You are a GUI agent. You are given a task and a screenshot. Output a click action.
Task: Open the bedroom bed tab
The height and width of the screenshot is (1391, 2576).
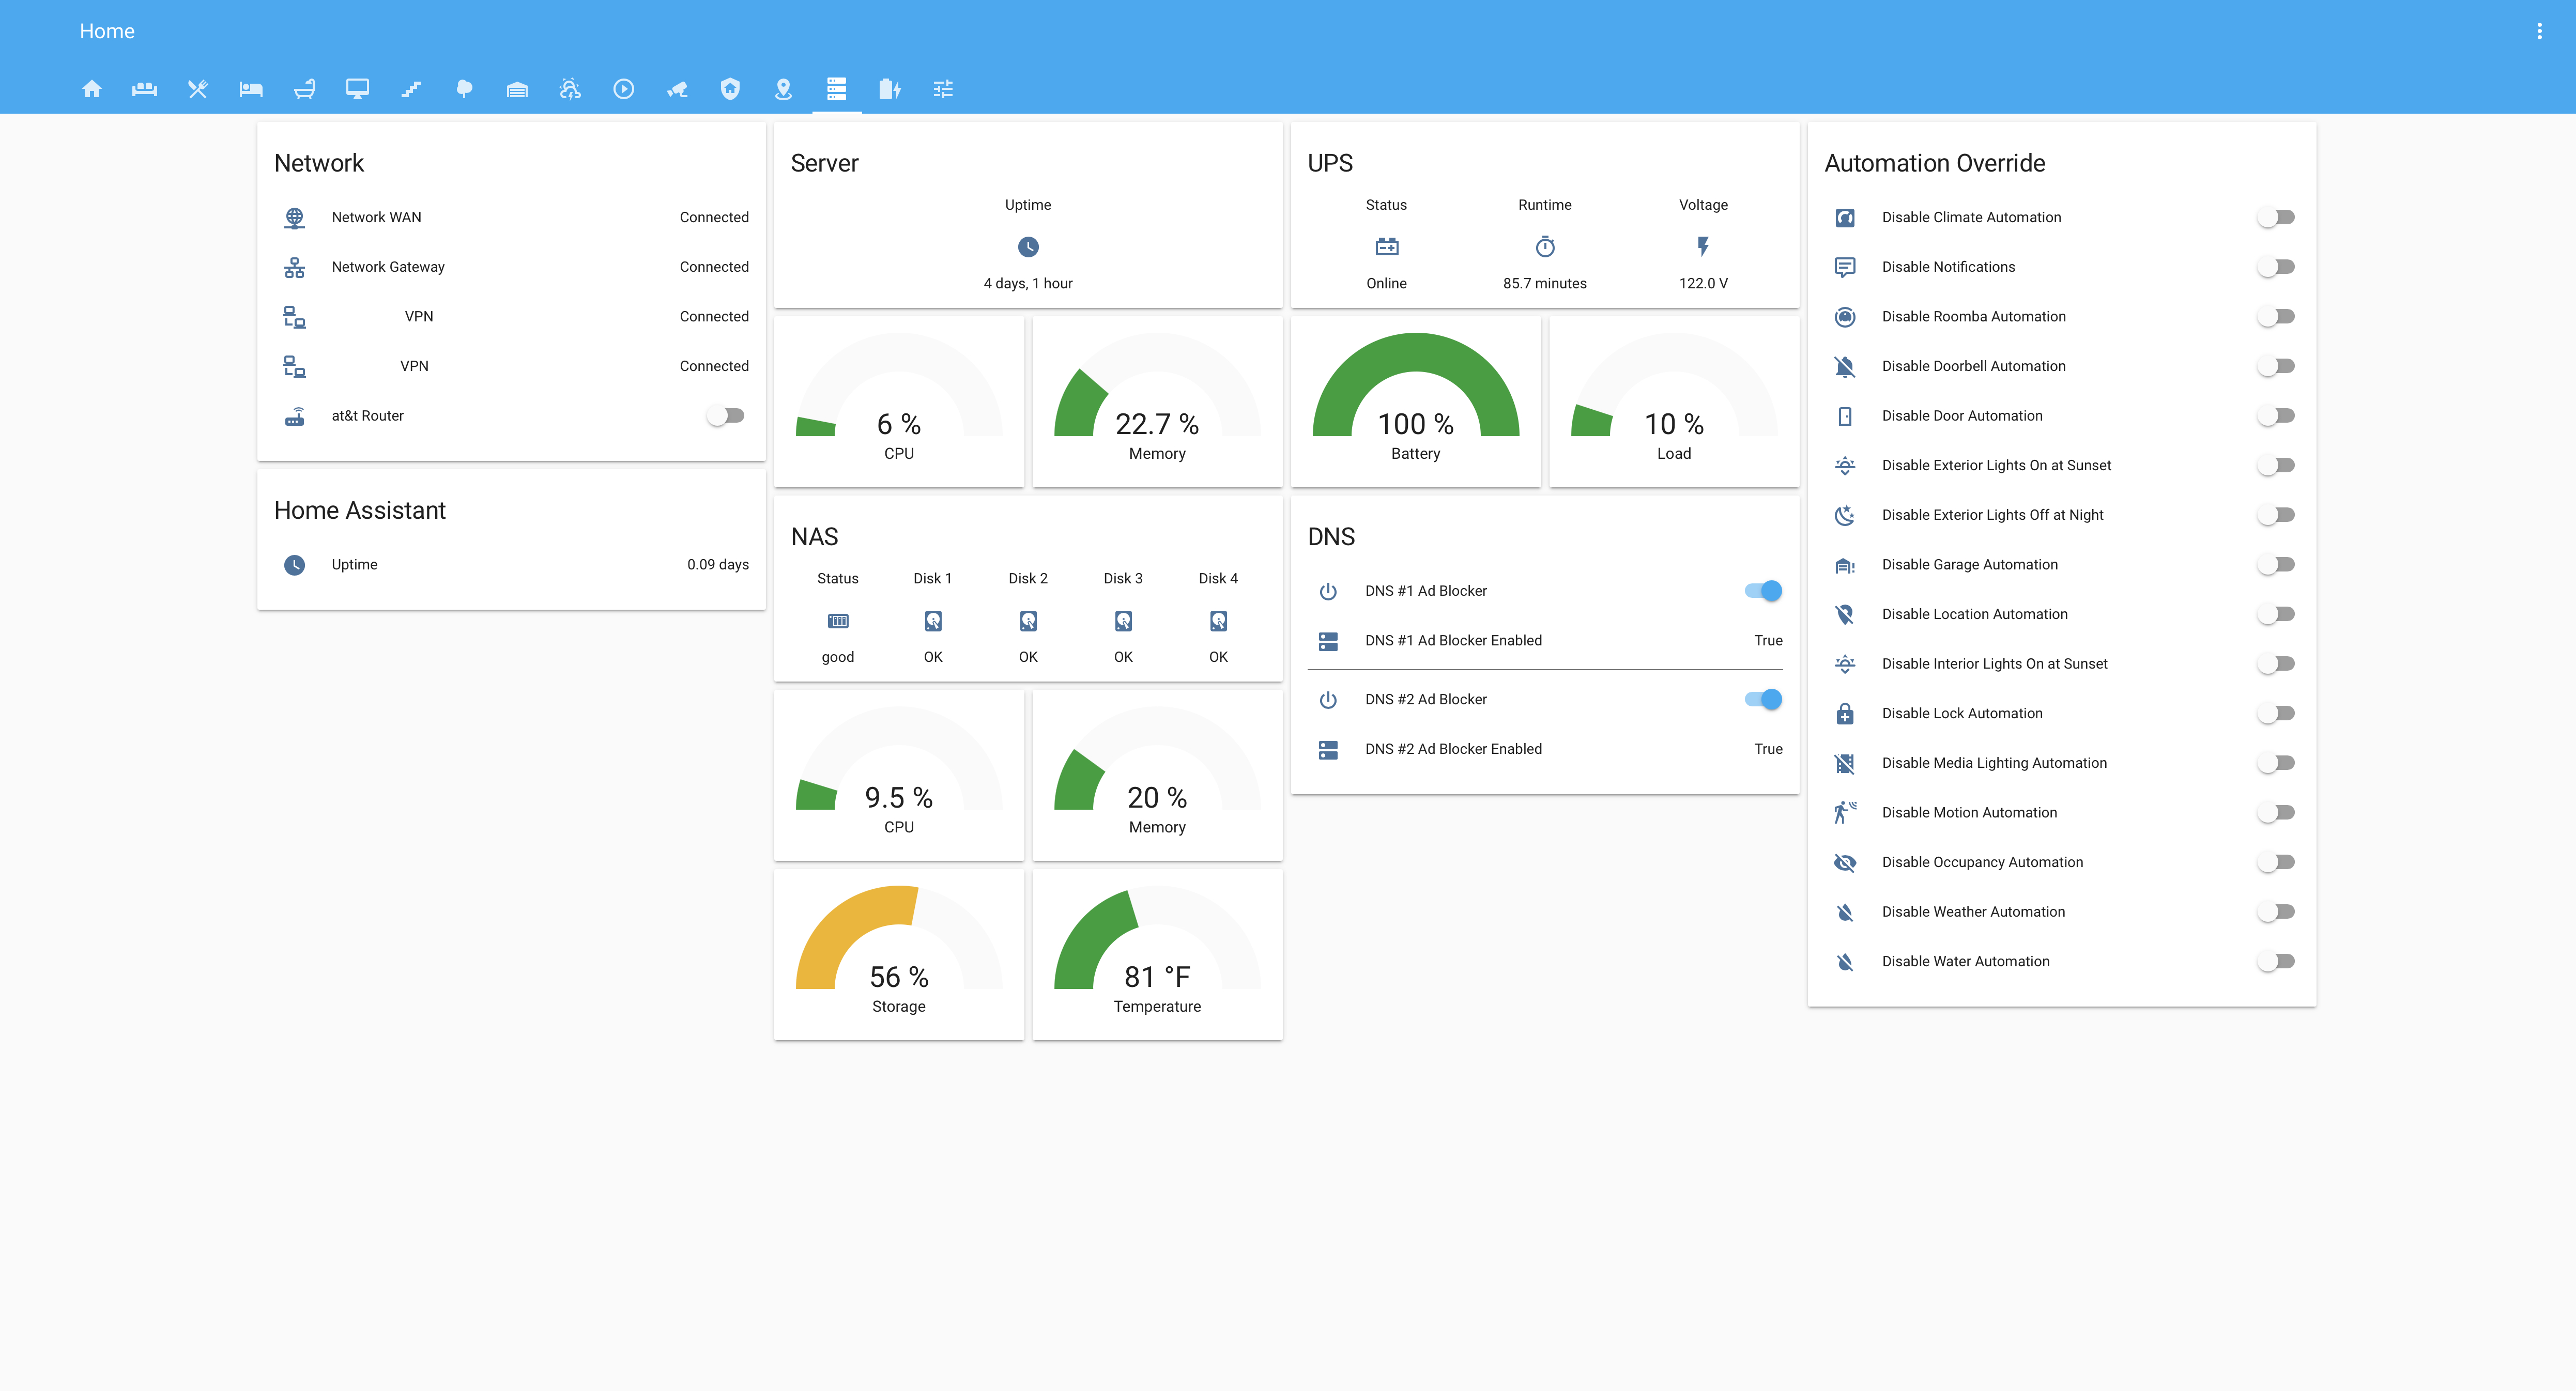click(x=251, y=89)
